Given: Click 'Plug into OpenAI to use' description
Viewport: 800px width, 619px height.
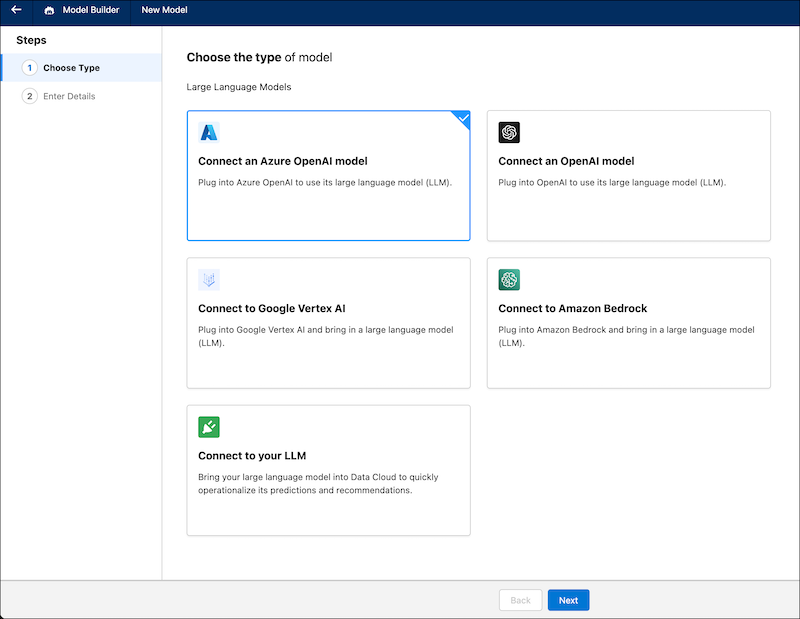Looking at the screenshot, I should click(x=612, y=183).
